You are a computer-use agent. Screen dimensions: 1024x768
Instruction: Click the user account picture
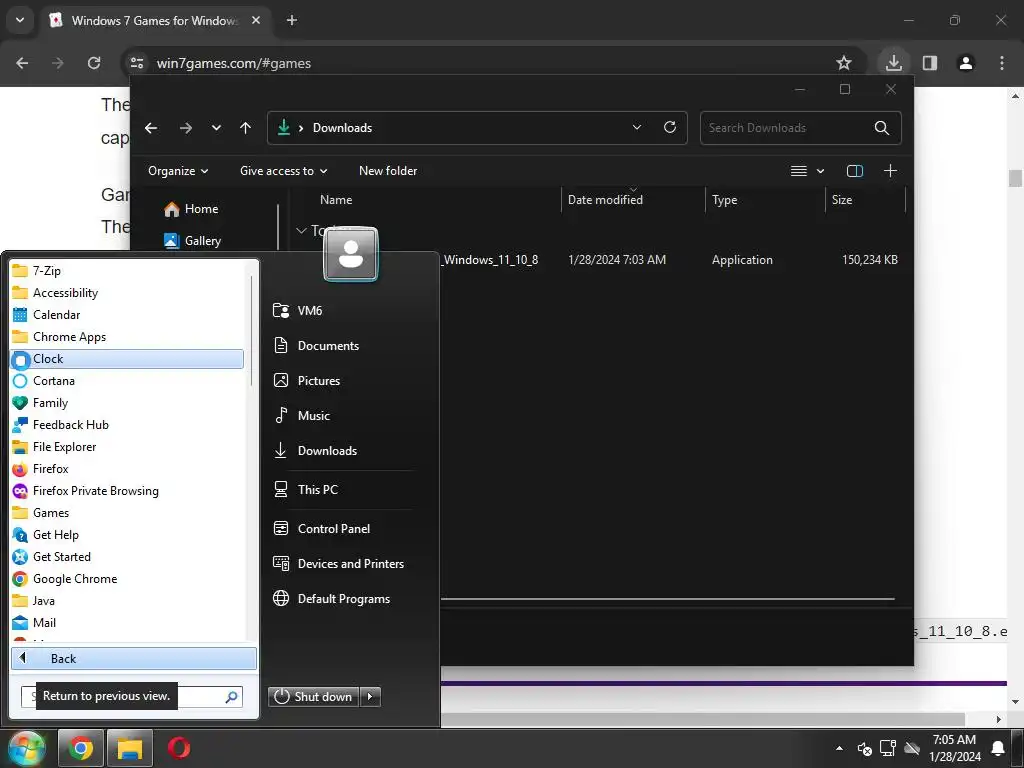click(x=351, y=254)
